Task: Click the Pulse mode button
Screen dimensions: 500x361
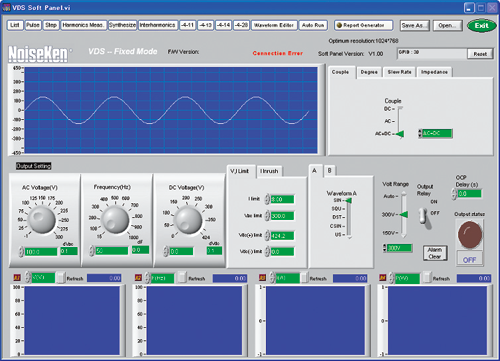Action: pyautogui.click(x=33, y=25)
